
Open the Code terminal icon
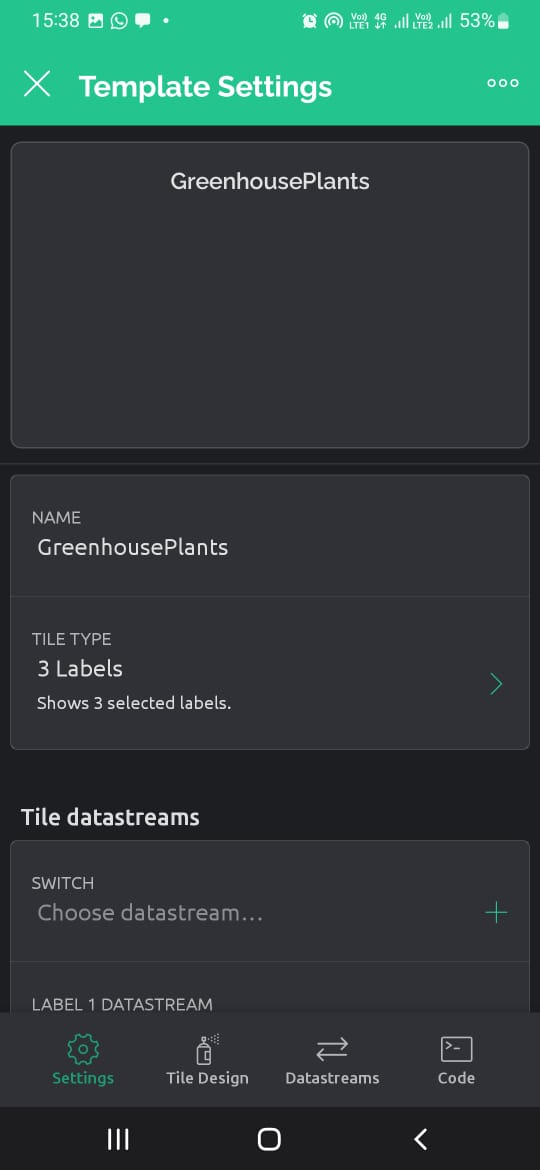pyautogui.click(x=456, y=1049)
